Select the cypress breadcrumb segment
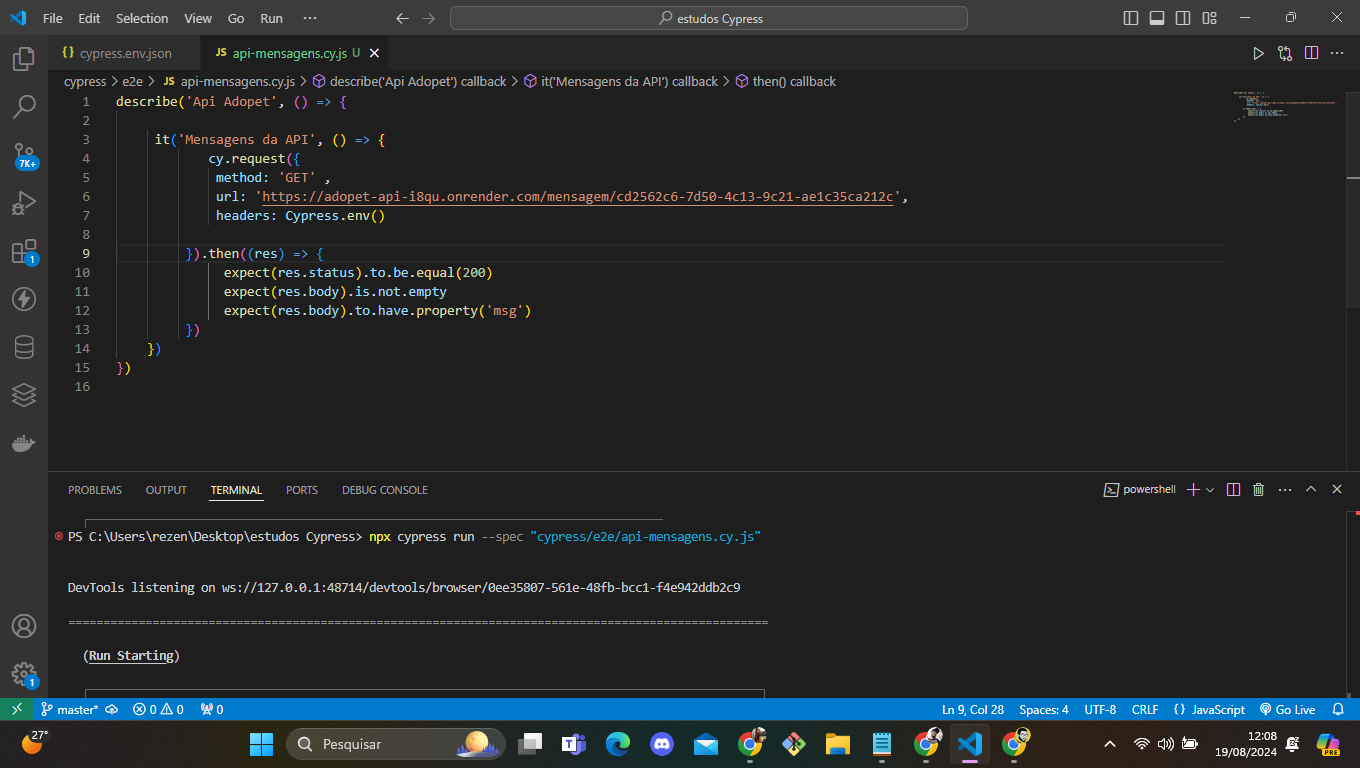Viewport: 1360px width, 768px height. pos(85,81)
